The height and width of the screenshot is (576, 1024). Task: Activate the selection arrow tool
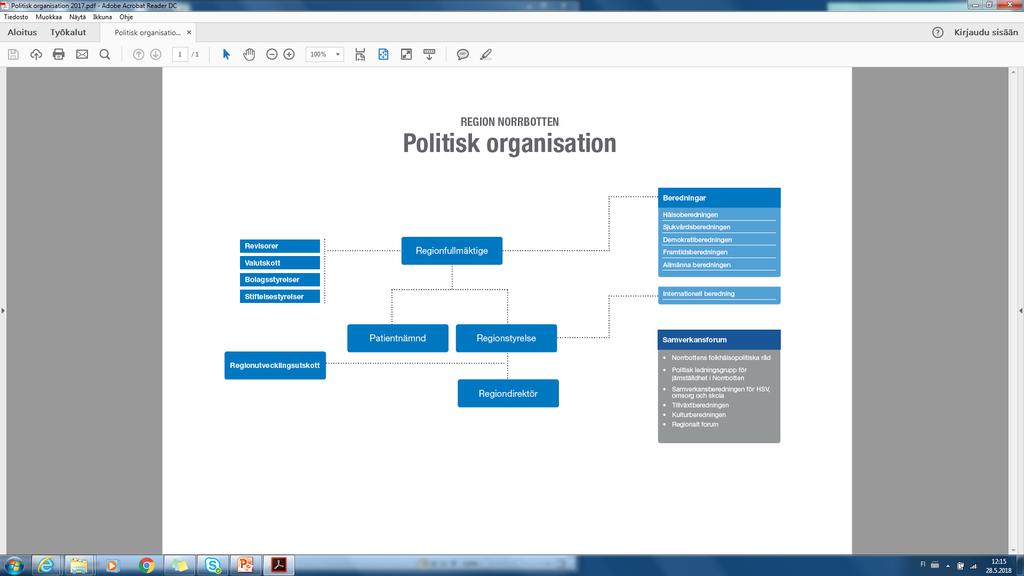226,55
